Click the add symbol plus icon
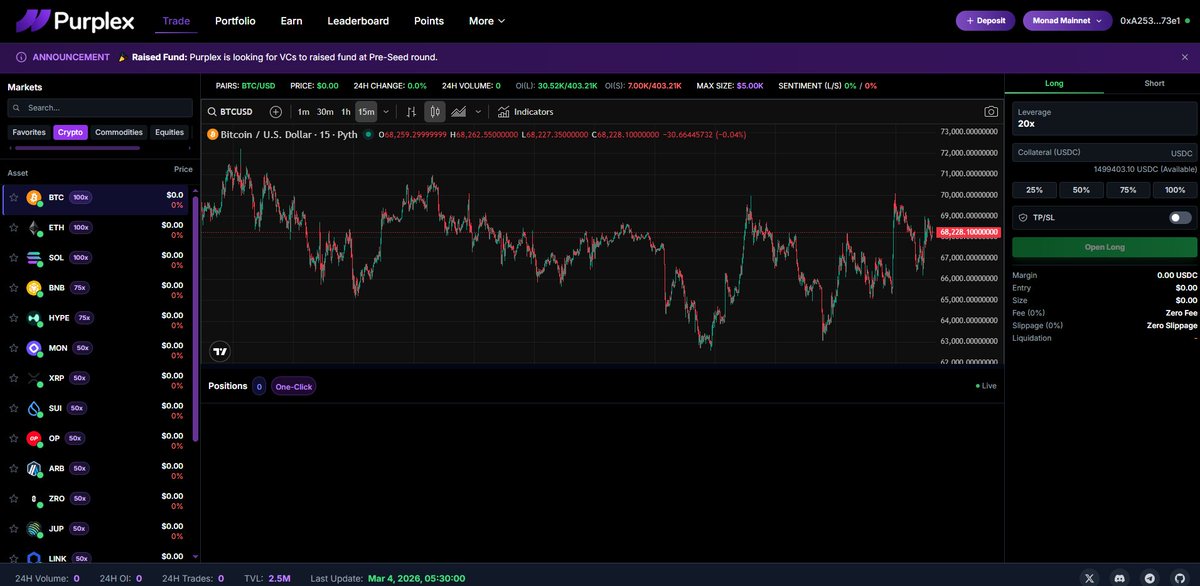The height and width of the screenshot is (586, 1200). [x=276, y=112]
